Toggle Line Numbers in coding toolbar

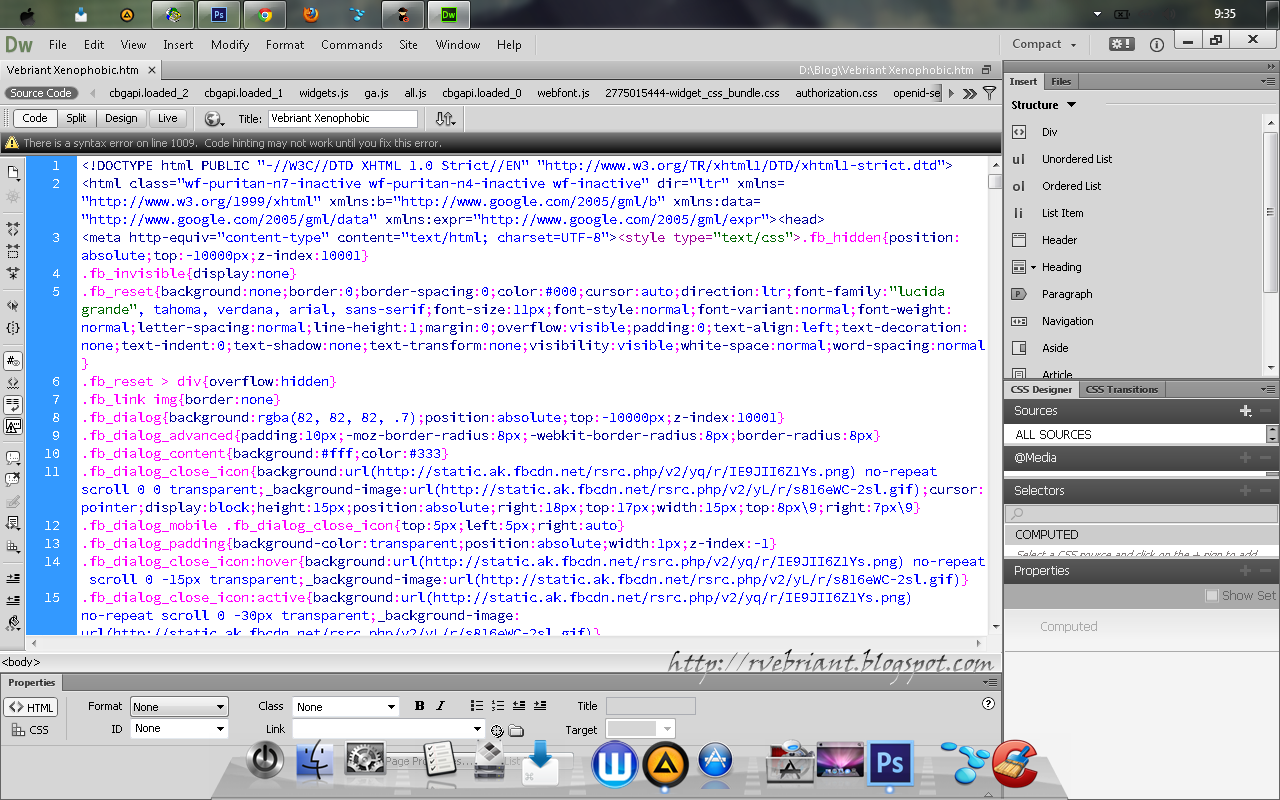click(x=13, y=360)
